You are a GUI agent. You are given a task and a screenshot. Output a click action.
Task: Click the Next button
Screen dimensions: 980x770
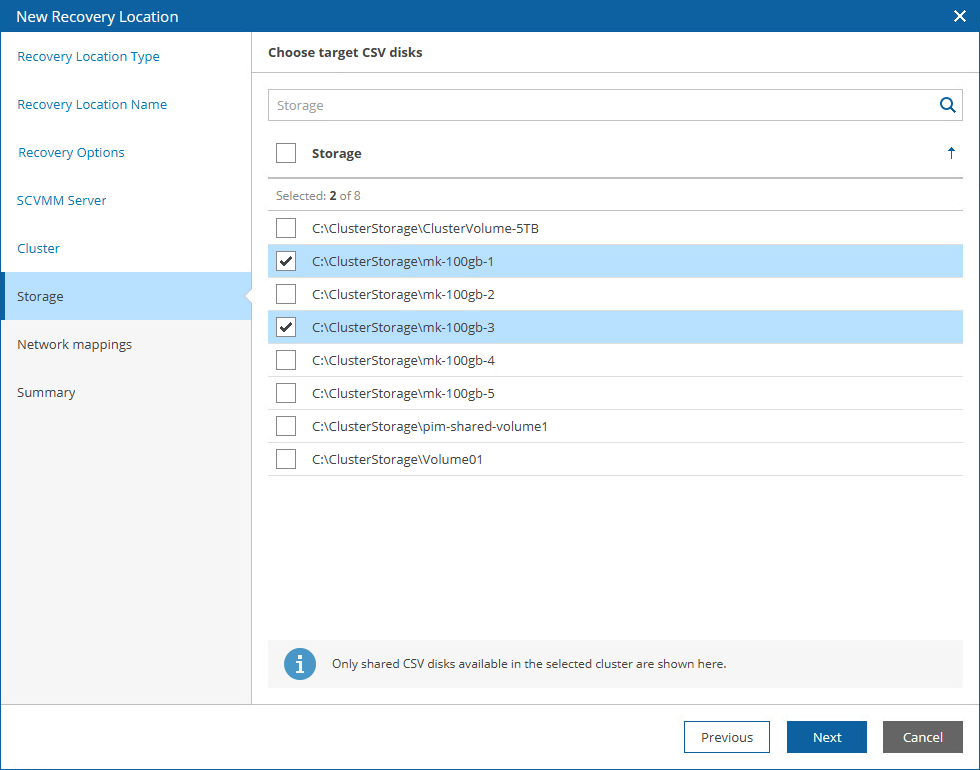(x=826, y=737)
